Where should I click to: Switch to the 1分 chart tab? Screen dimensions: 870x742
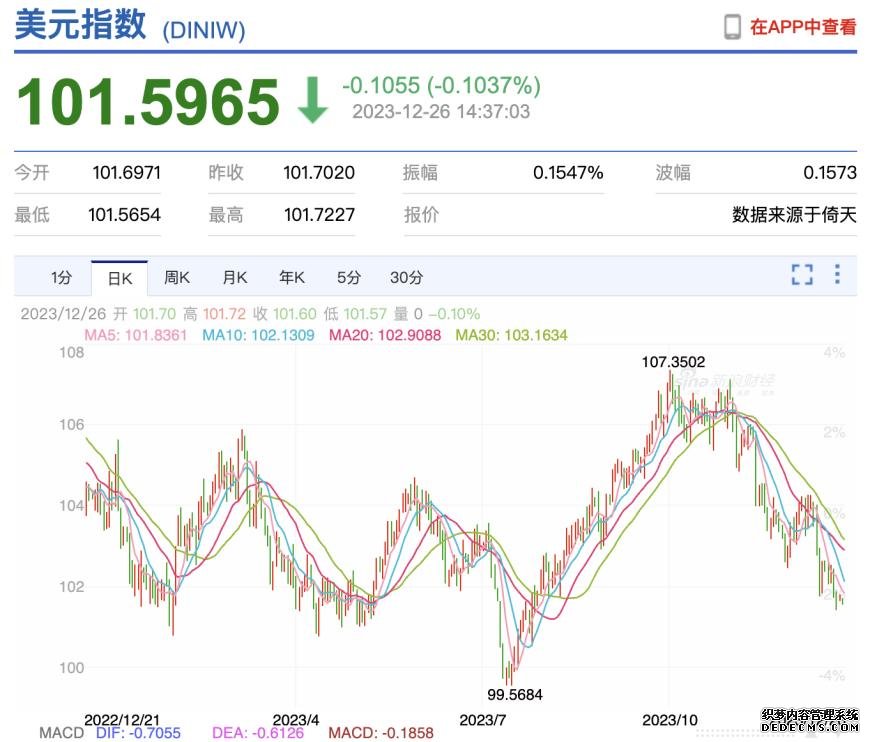click(x=62, y=277)
